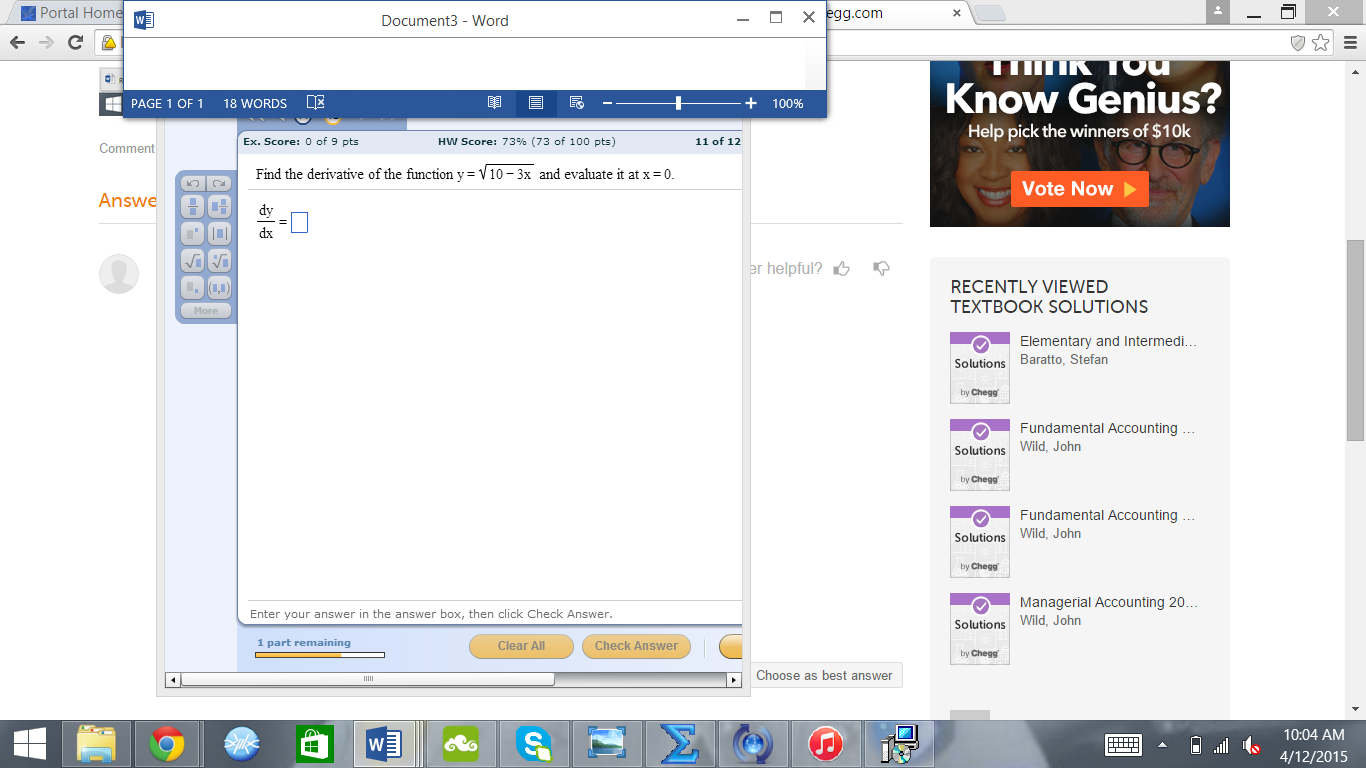Click the Solutions thumbnail beside Elementary and Intermediate
The height and width of the screenshot is (768, 1366).
pyautogui.click(x=980, y=368)
